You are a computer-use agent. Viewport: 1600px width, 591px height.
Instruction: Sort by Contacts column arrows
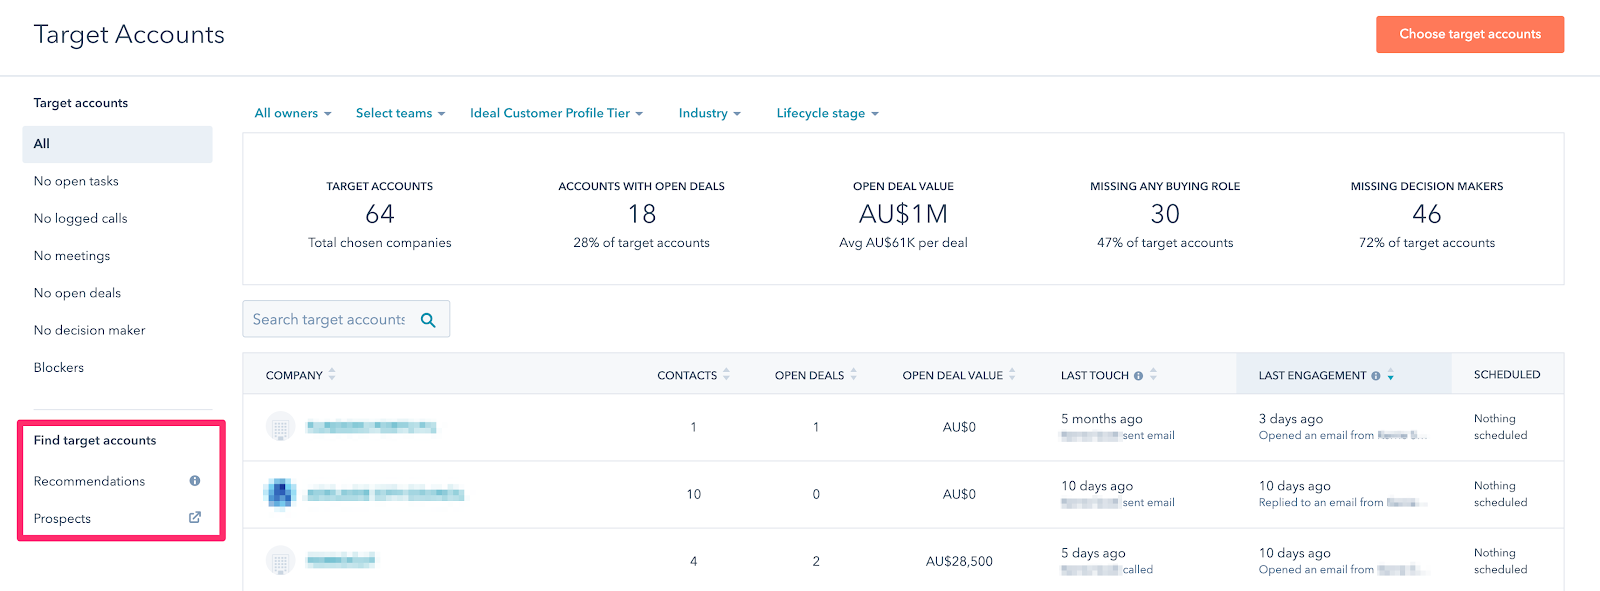(727, 375)
